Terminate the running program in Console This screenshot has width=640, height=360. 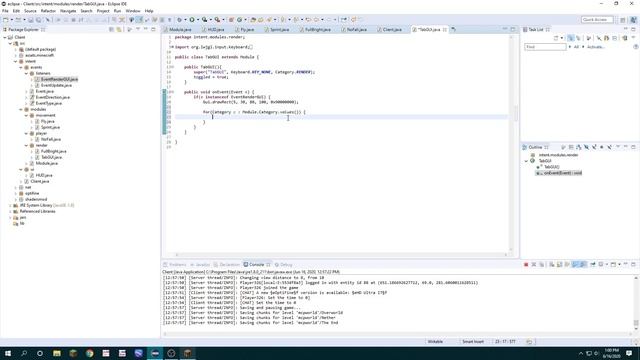click(526, 264)
